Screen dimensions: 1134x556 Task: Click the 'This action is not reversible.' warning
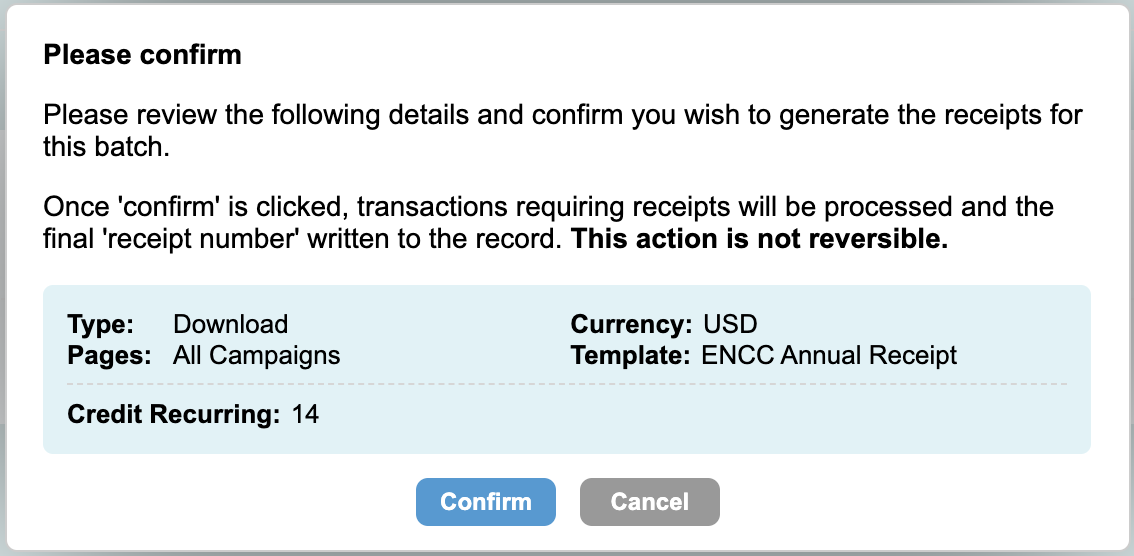(x=760, y=241)
